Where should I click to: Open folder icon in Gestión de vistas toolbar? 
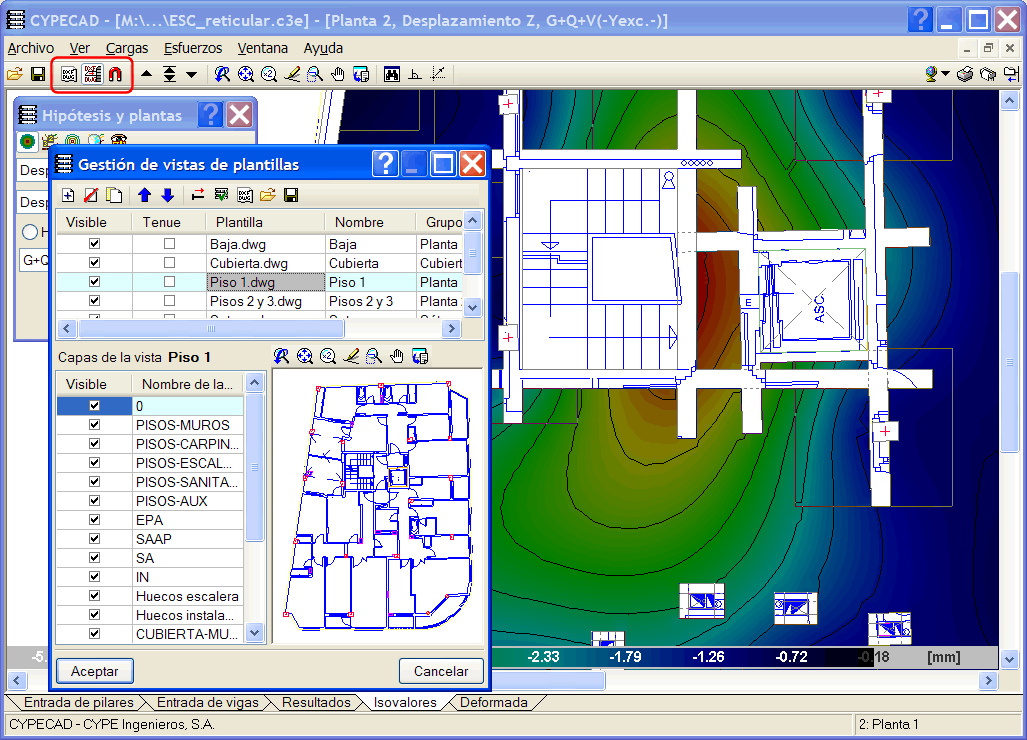coord(267,195)
